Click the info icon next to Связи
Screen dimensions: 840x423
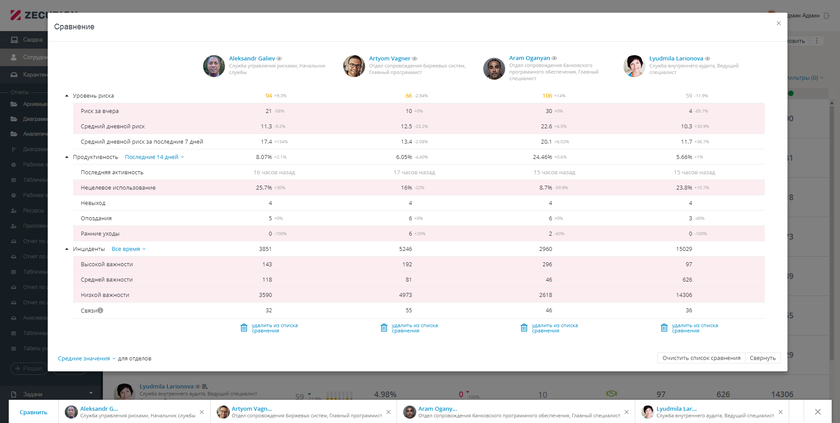coord(101,310)
